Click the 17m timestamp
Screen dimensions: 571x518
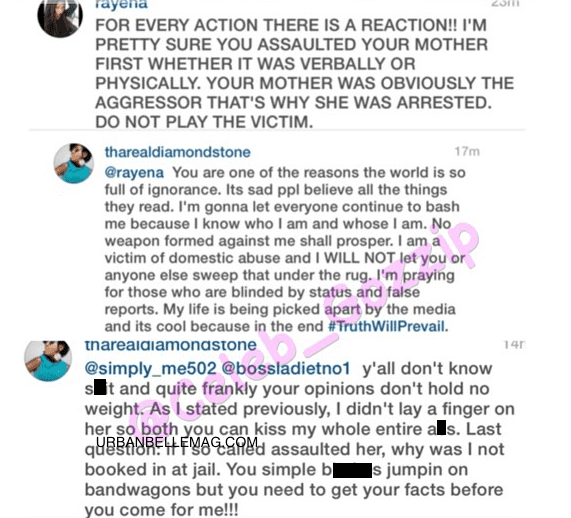click(x=467, y=151)
